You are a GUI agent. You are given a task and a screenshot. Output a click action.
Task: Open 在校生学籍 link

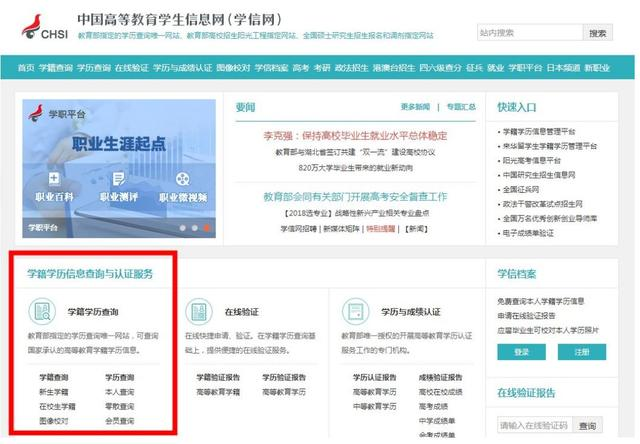point(57,406)
